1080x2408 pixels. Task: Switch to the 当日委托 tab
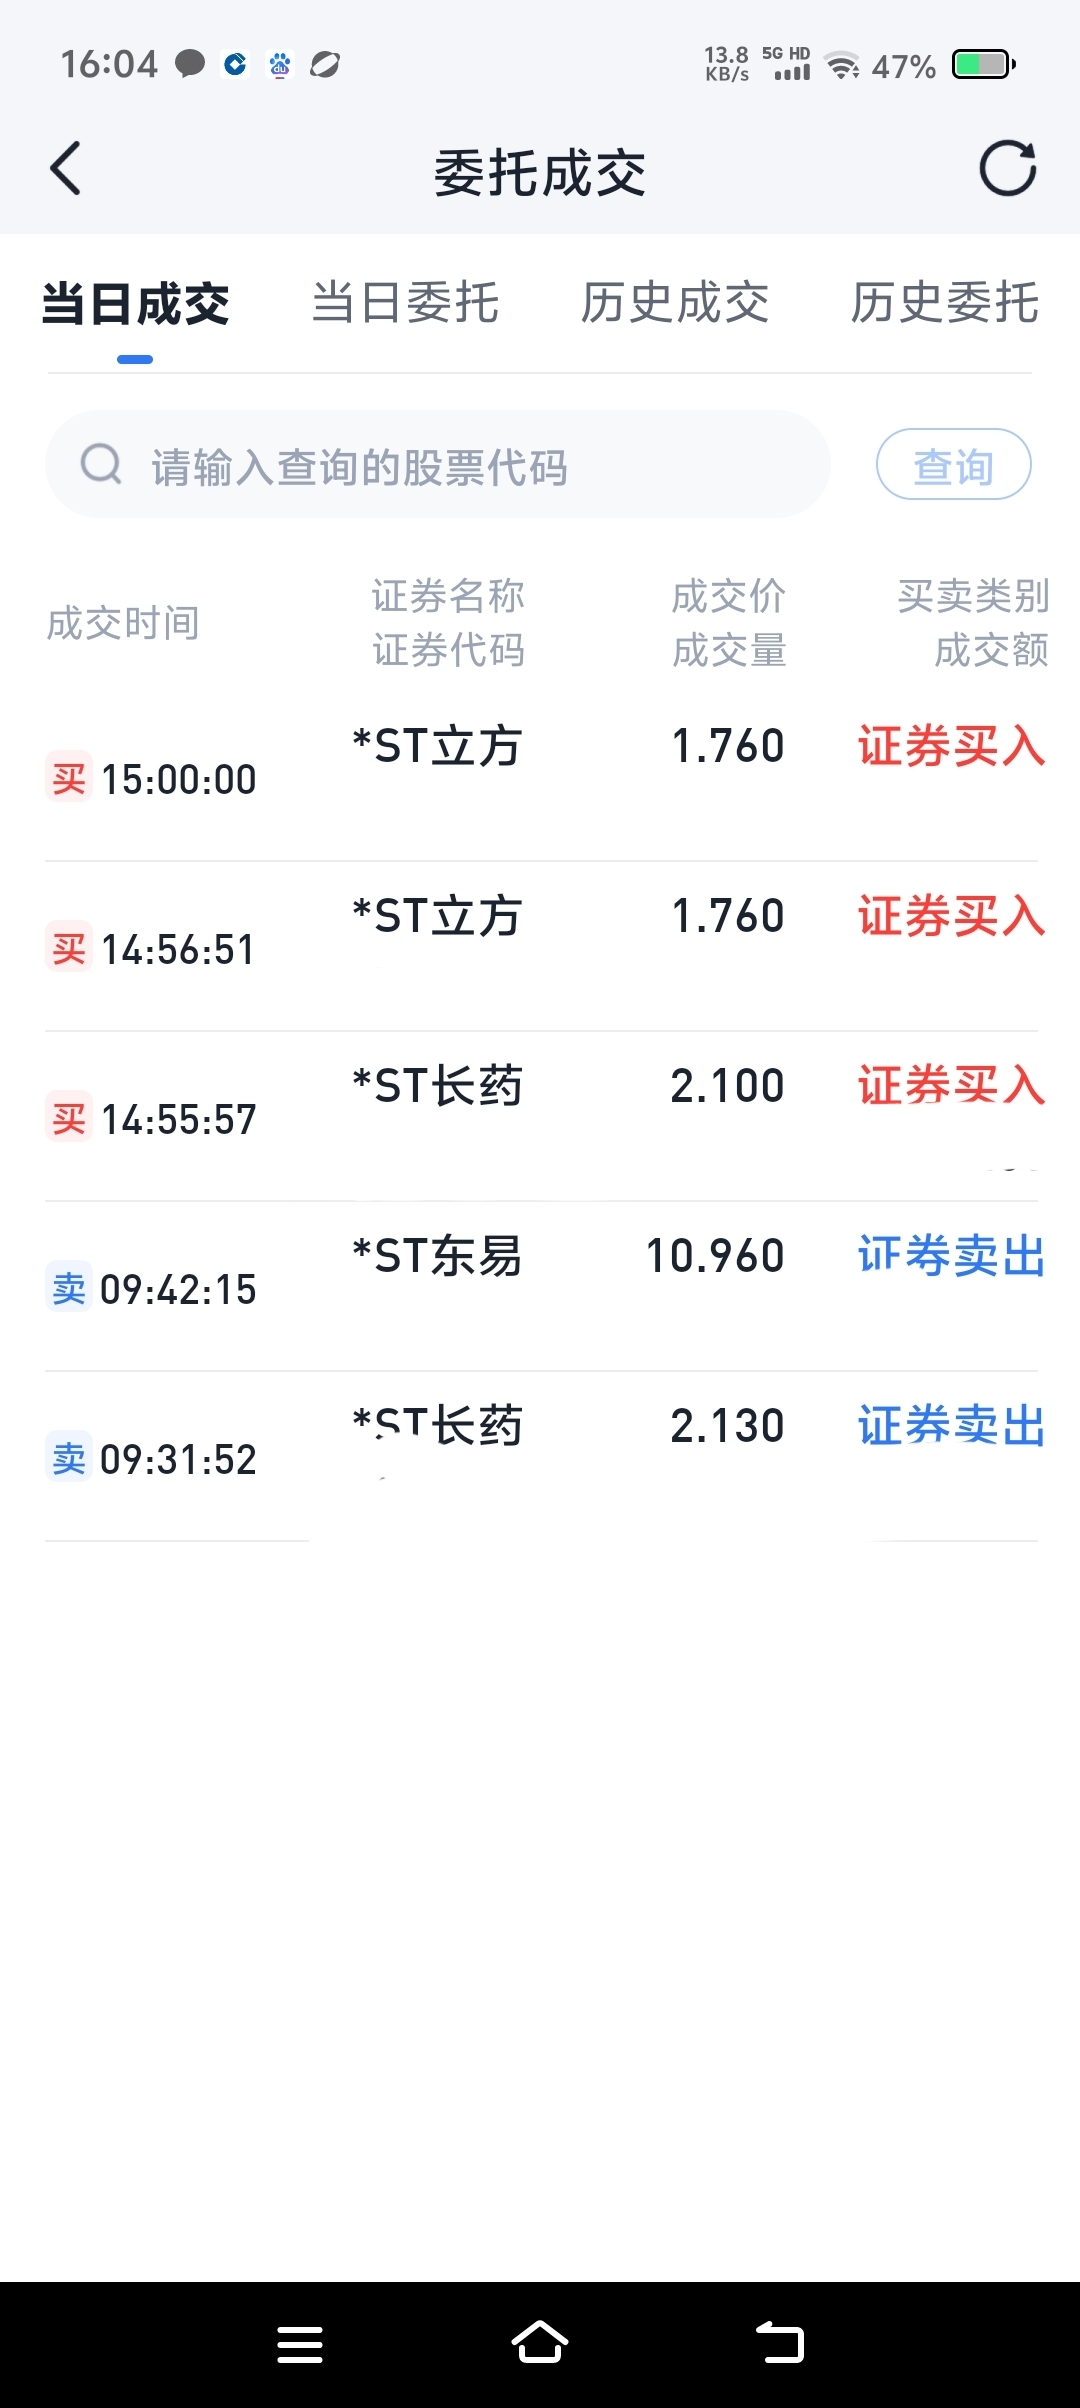pos(405,303)
